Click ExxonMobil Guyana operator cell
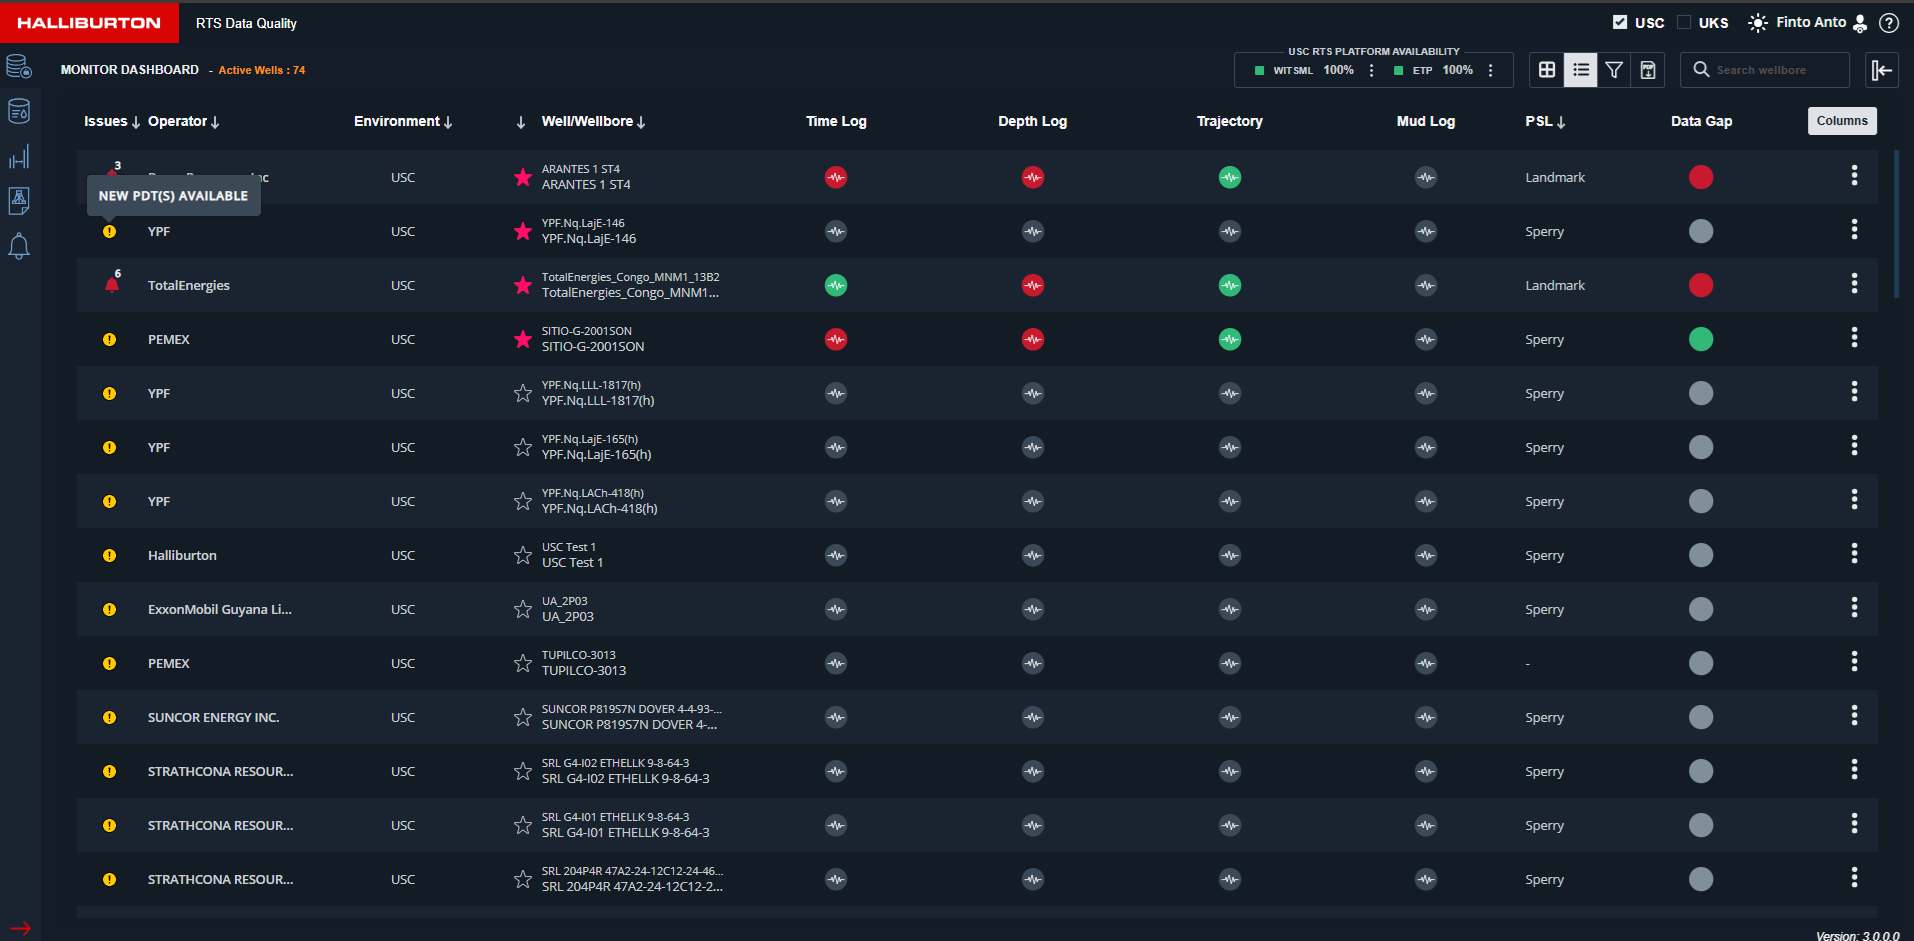 tap(220, 609)
